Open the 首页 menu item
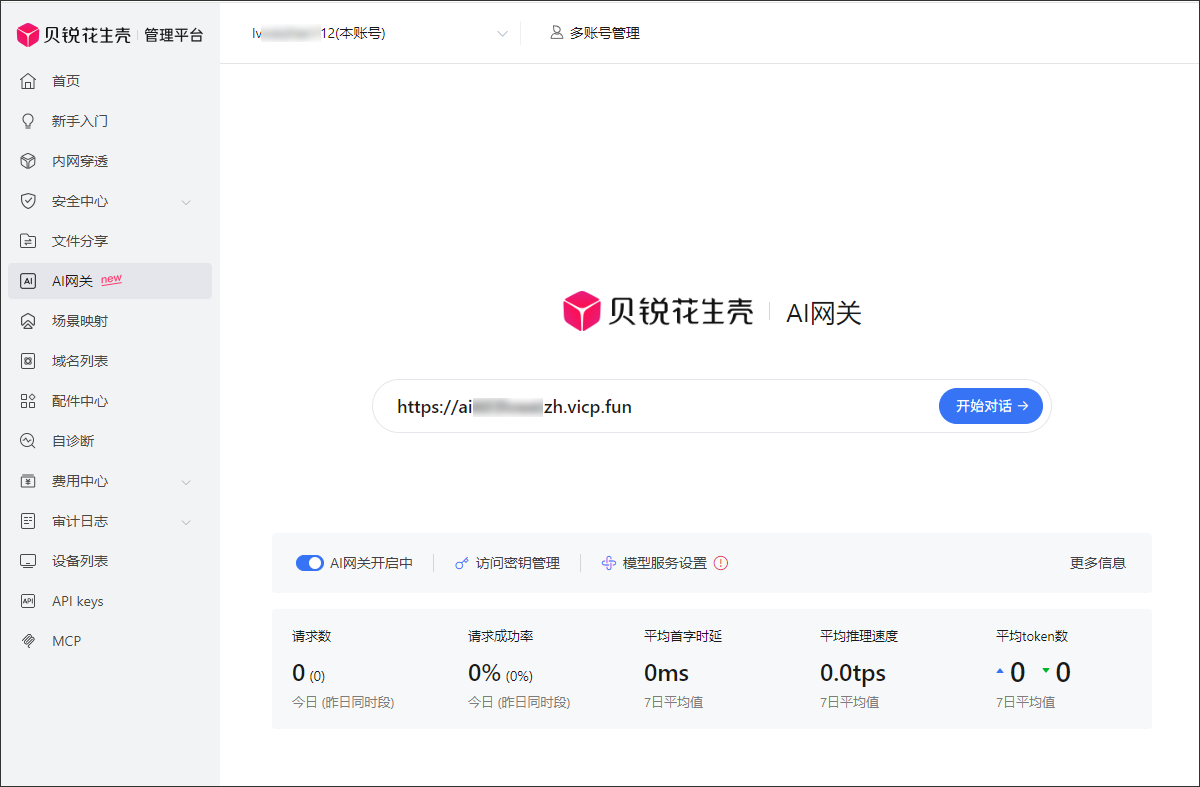This screenshot has width=1200, height=787. [110, 81]
